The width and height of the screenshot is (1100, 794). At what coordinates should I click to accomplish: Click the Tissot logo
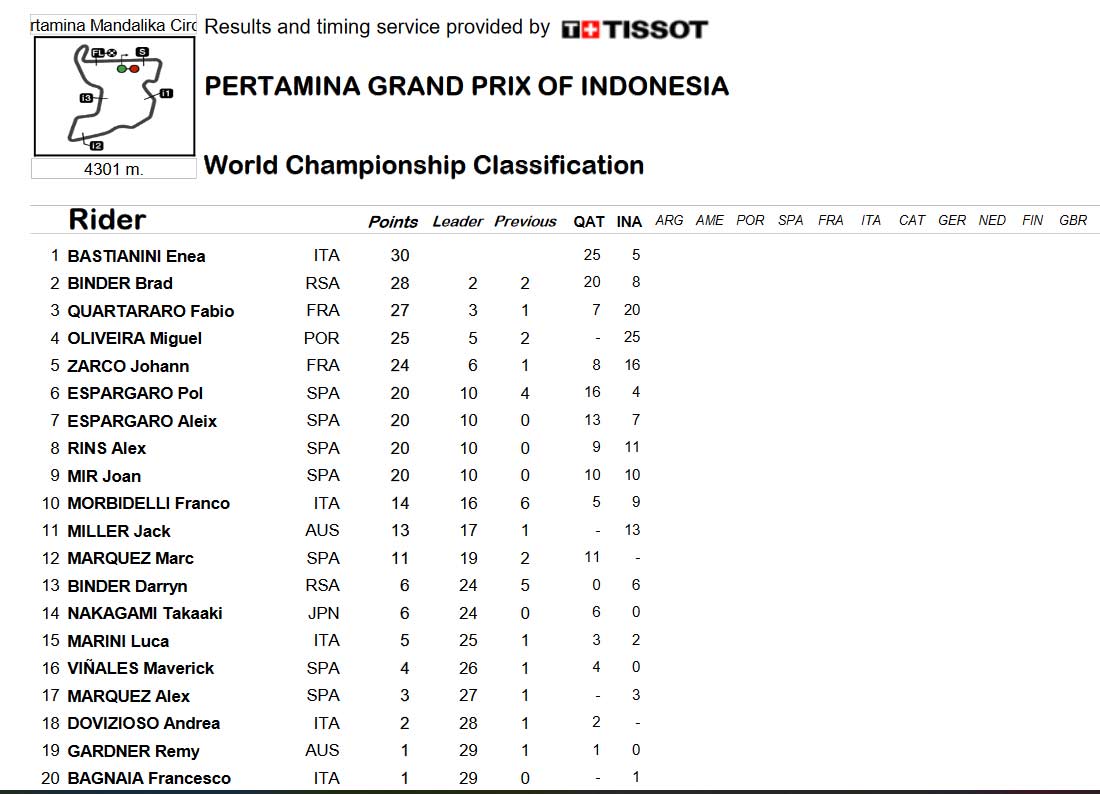pyautogui.click(x=634, y=29)
